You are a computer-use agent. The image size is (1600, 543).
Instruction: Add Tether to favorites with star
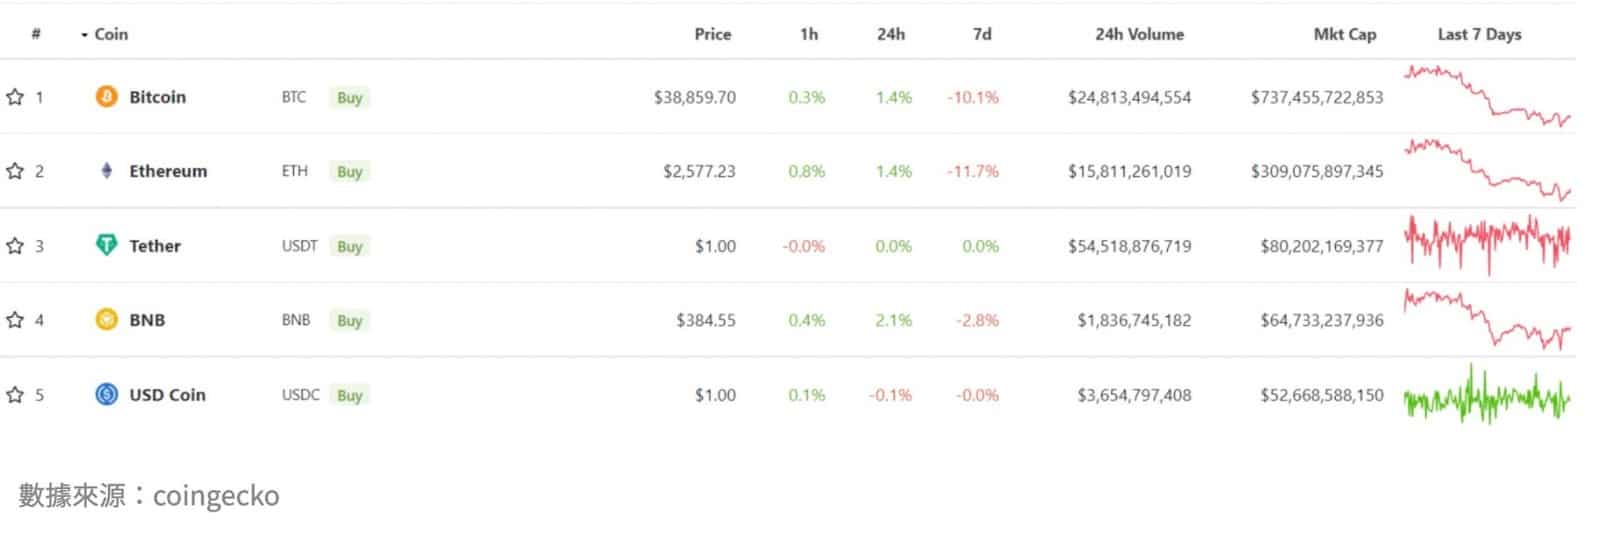click(x=15, y=246)
